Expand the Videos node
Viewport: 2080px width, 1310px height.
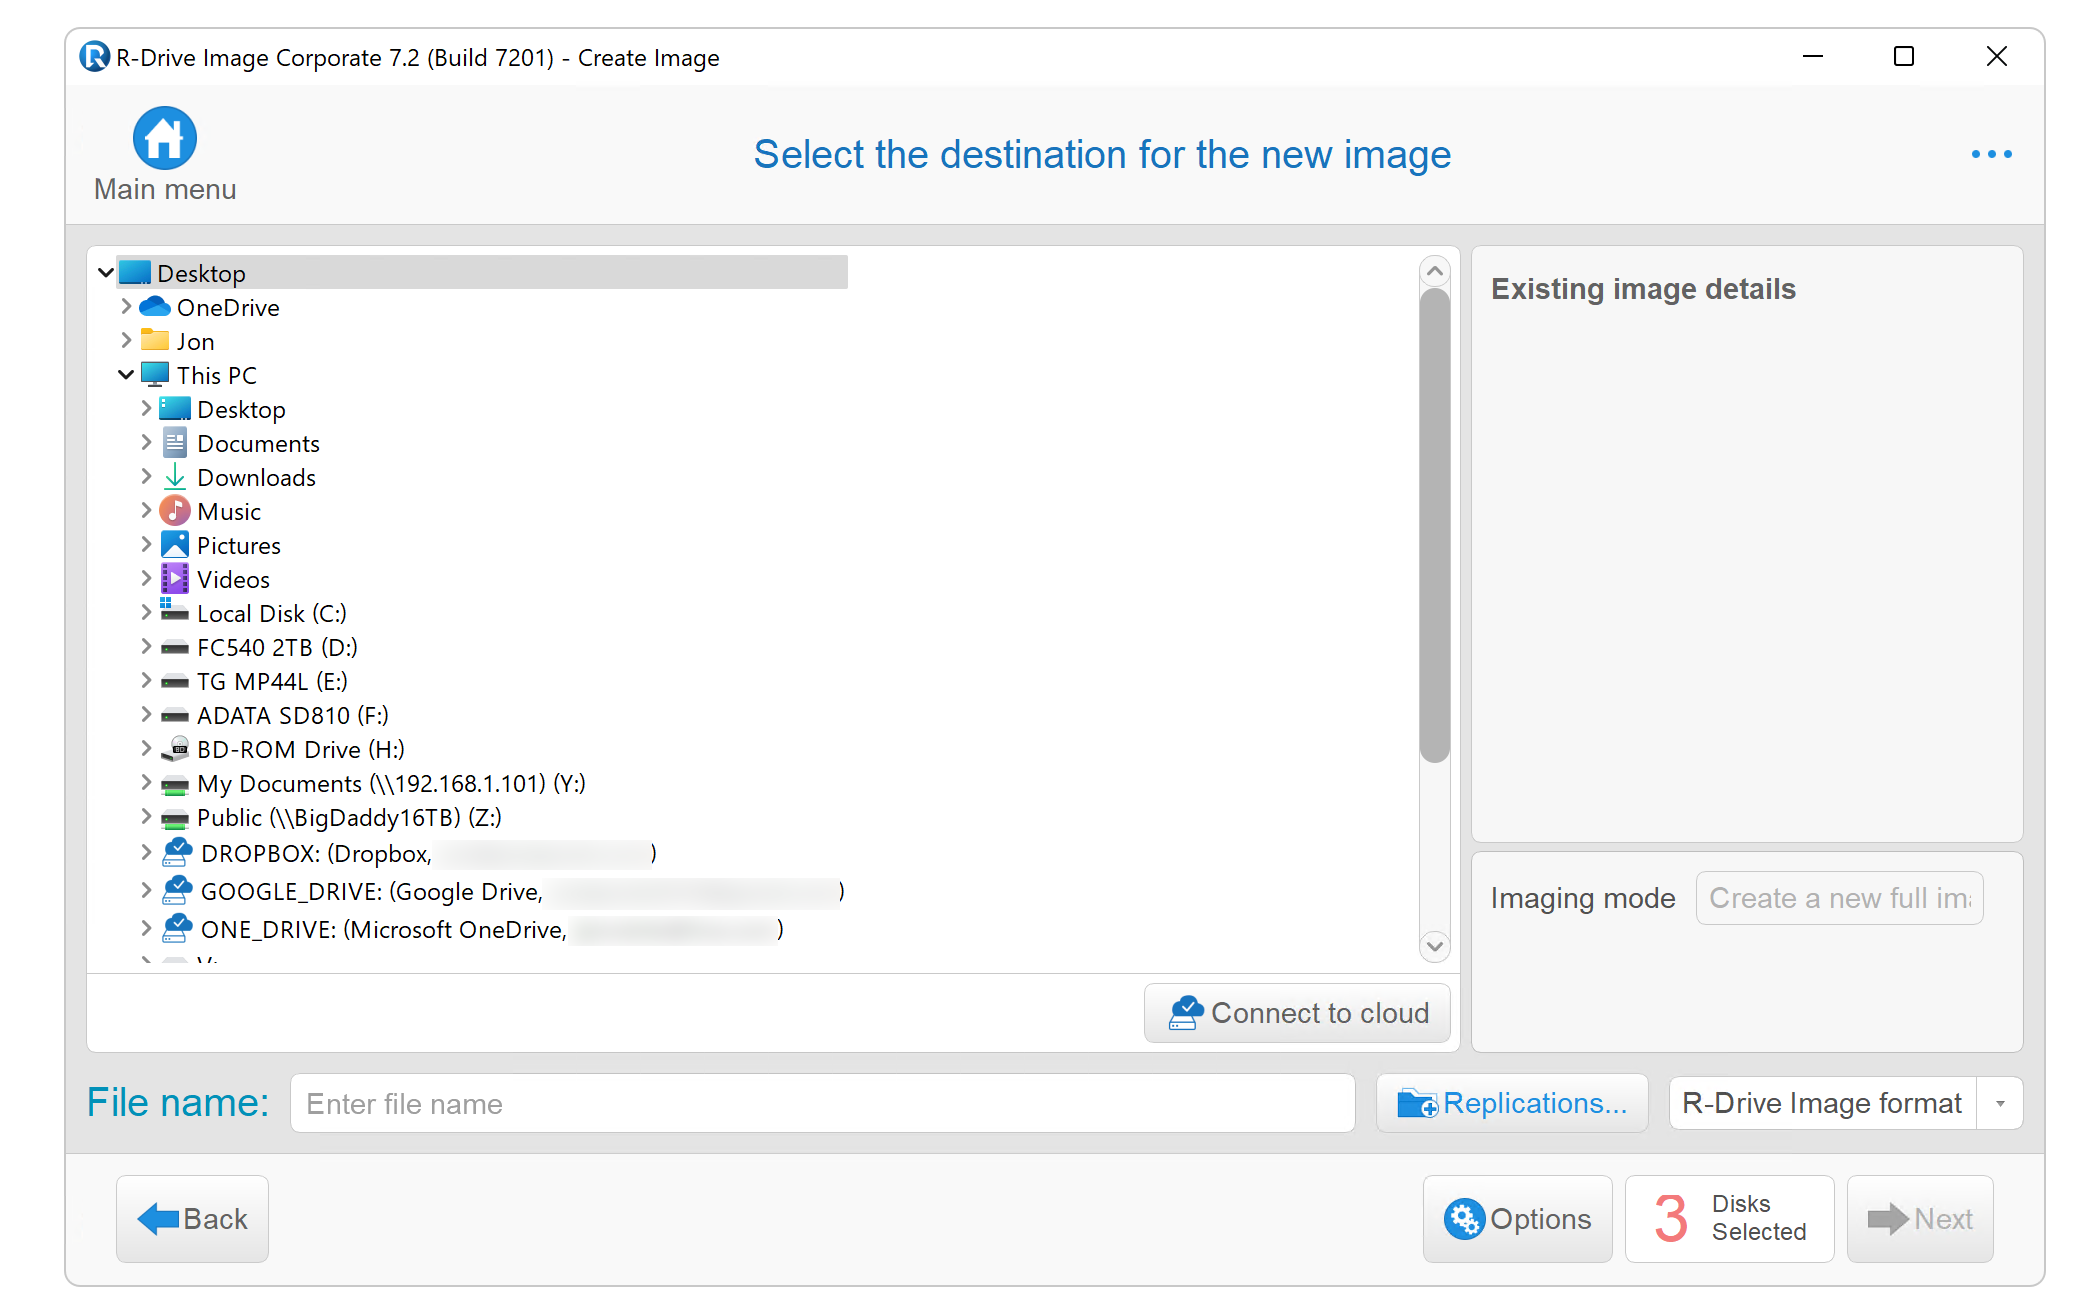[146, 578]
